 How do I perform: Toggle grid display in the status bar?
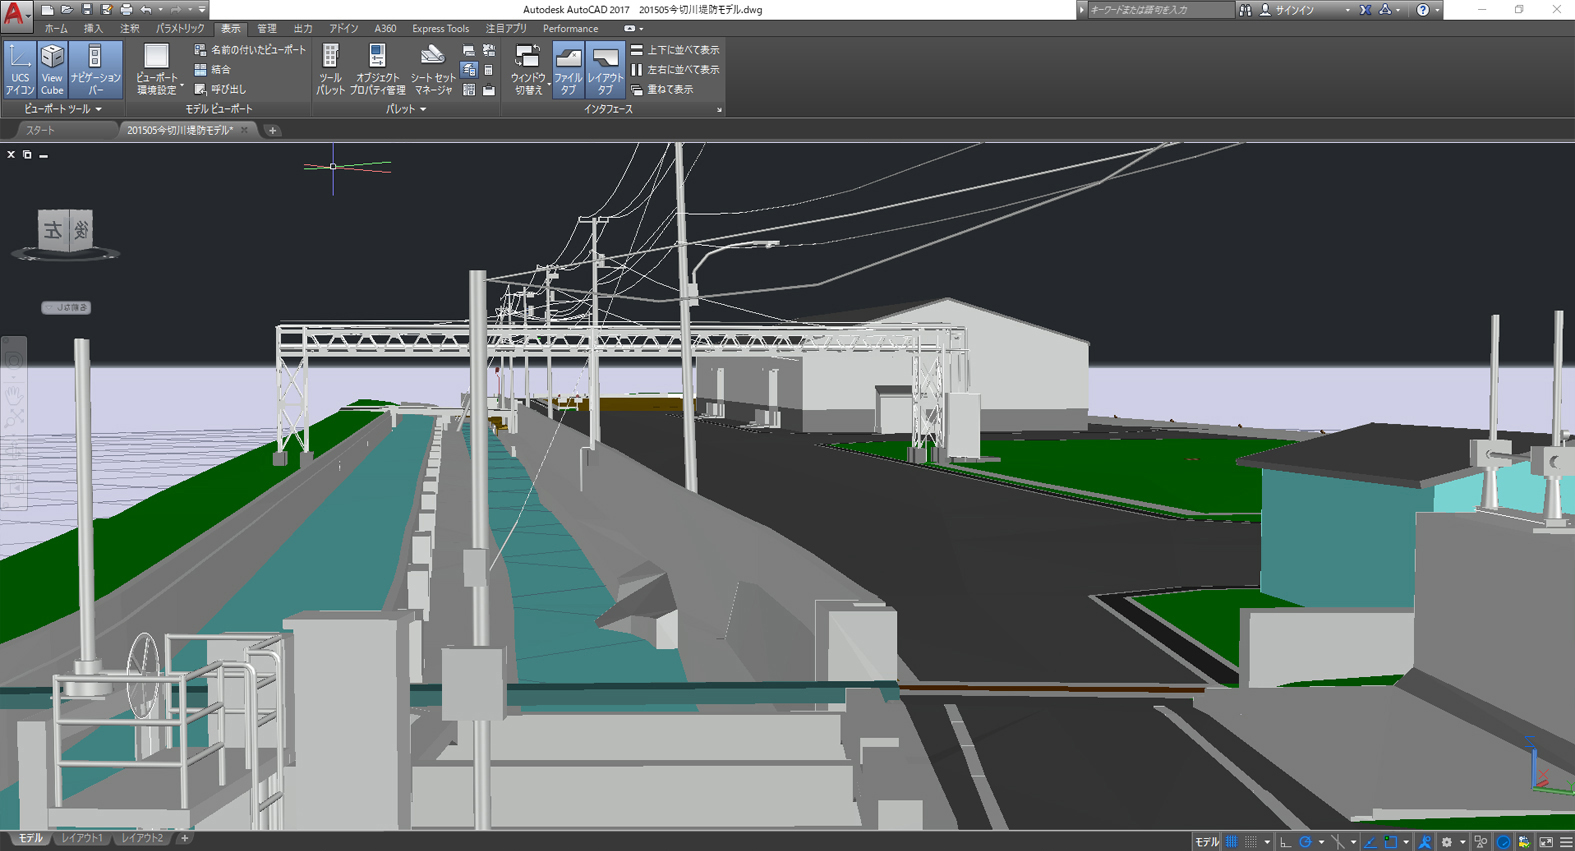(1231, 842)
